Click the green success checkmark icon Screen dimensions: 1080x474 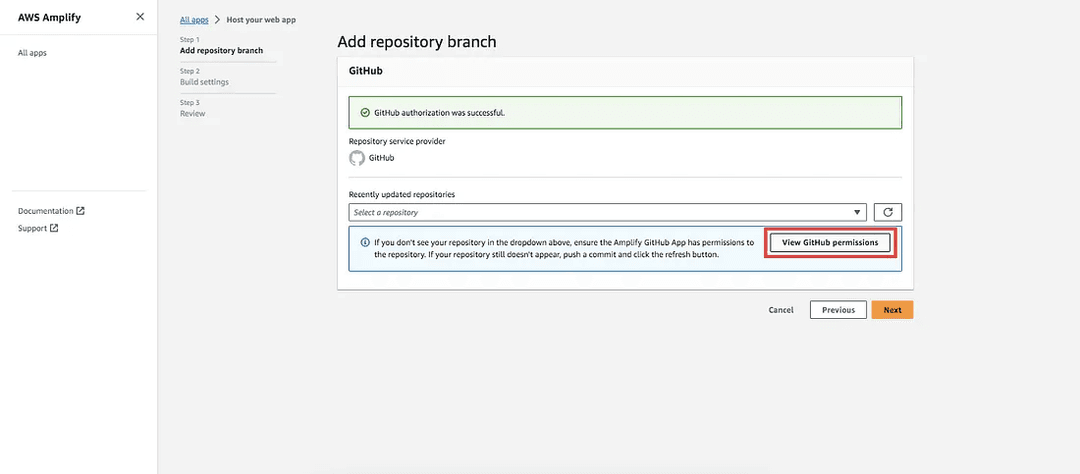365,112
